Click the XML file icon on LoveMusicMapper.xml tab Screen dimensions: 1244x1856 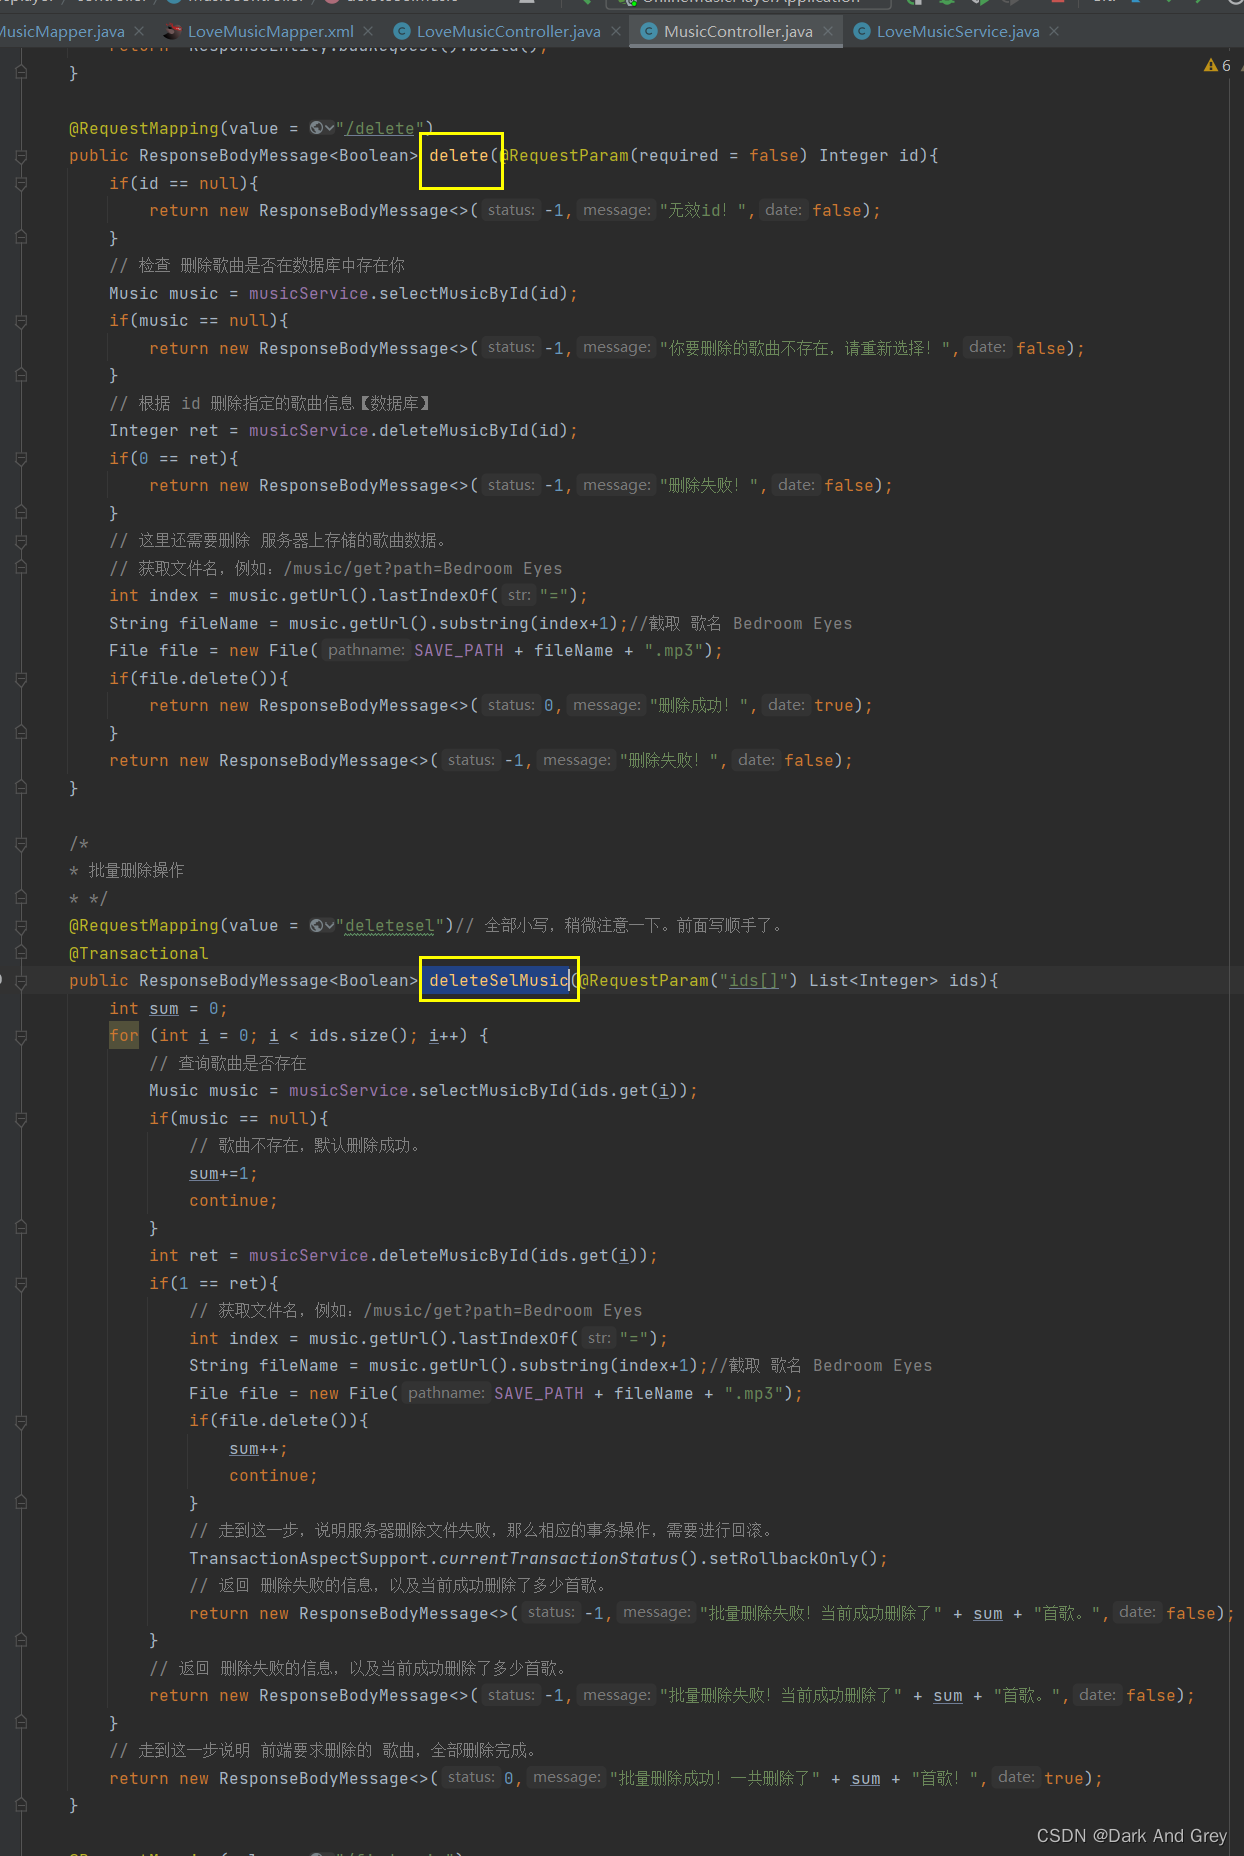pos(173,31)
